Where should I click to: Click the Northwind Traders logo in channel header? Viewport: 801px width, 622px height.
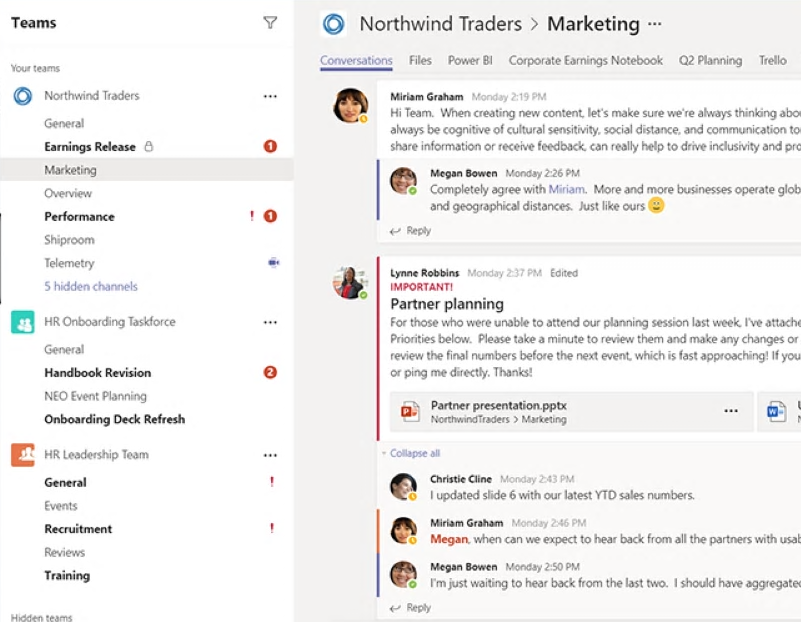click(334, 24)
